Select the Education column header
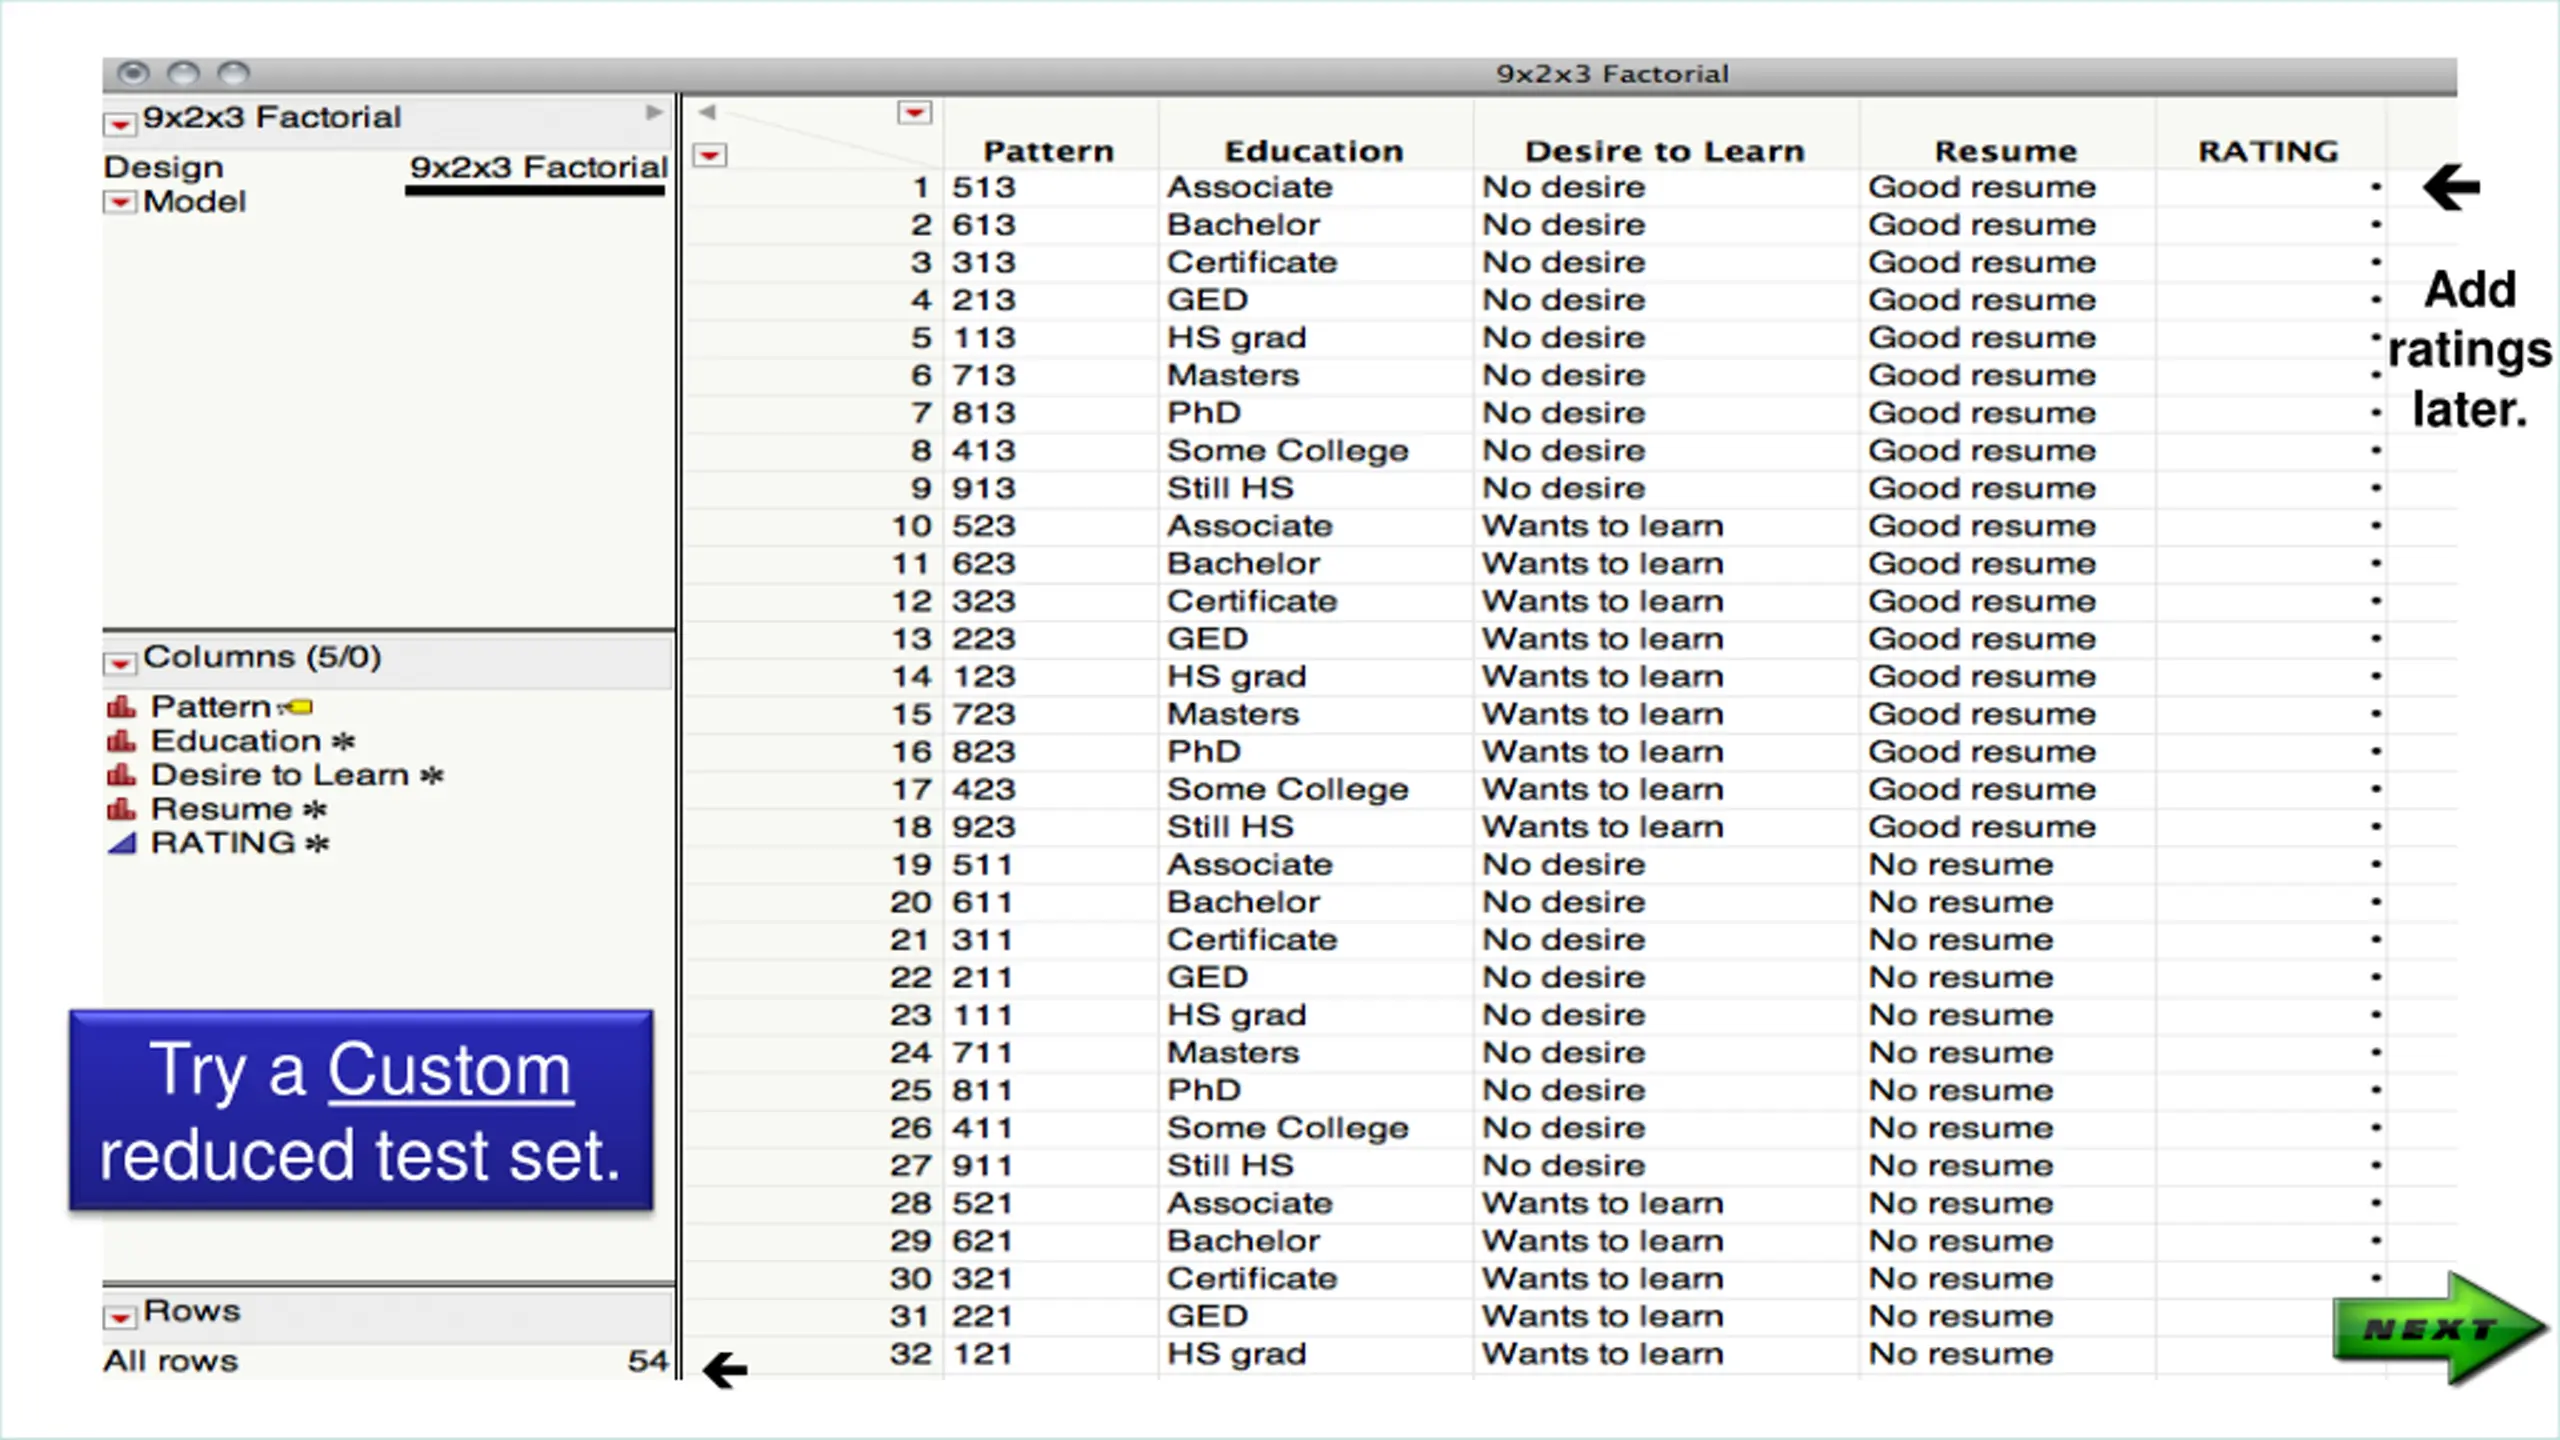2560x1440 pixels. [1314, 151]
